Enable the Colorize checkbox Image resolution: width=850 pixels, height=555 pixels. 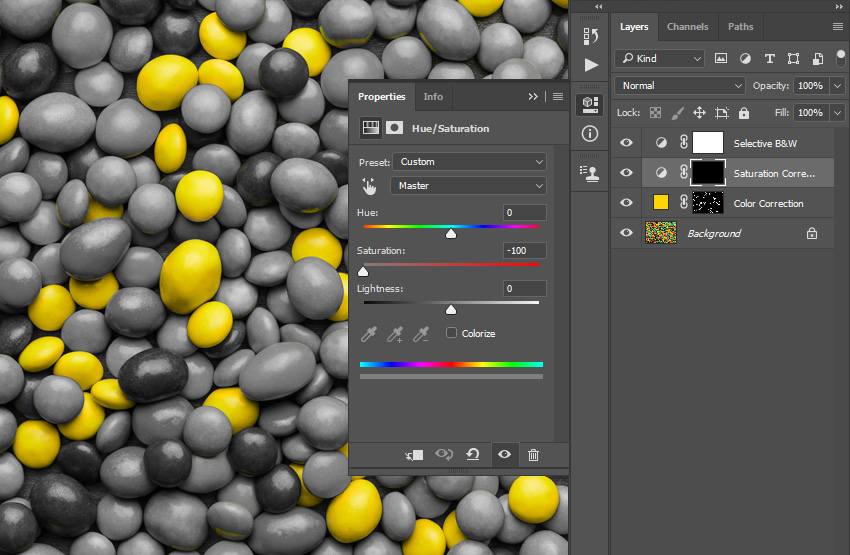pos(451,333)
